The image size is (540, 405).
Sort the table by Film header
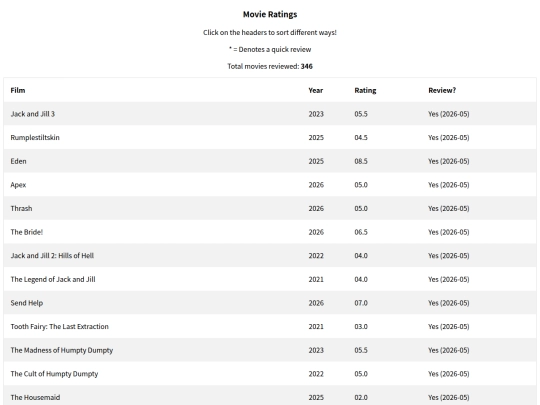click(x=18, y=90)
